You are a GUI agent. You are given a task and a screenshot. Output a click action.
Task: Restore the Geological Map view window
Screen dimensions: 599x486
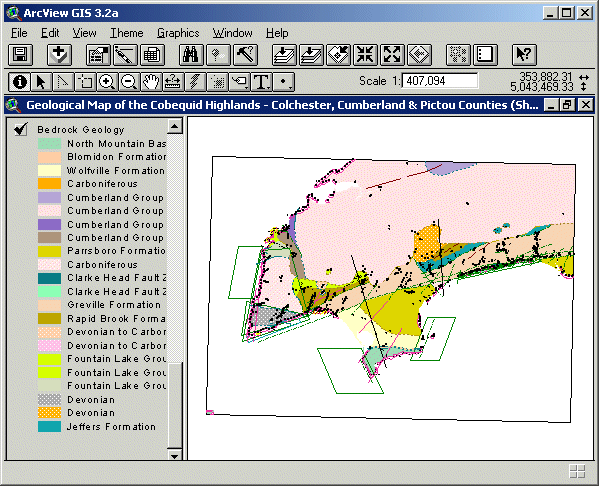pos(567,105)
